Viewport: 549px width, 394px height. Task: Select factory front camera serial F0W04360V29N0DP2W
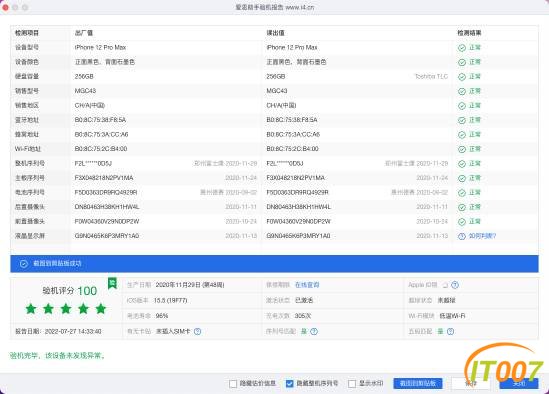click(x=107, y=222)
